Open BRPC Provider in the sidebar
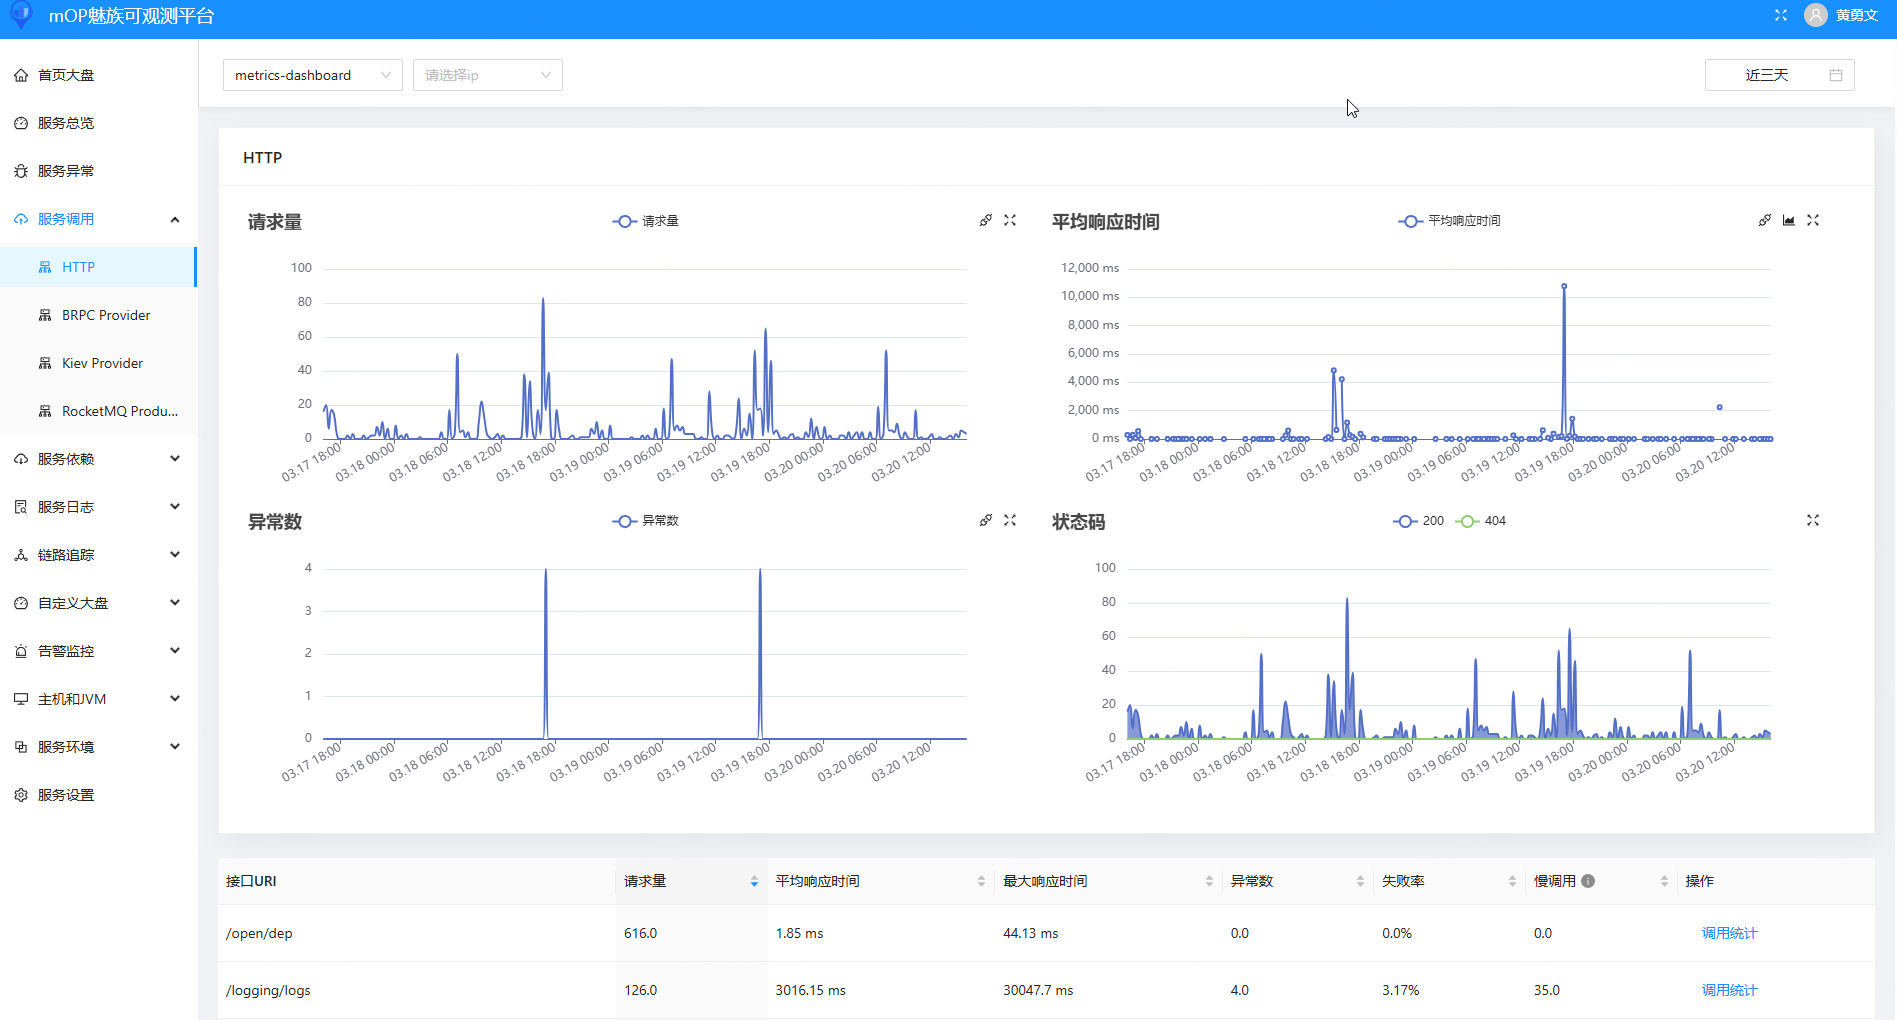The width and height of the screenshot is (1897, 1020). (106, 315)
